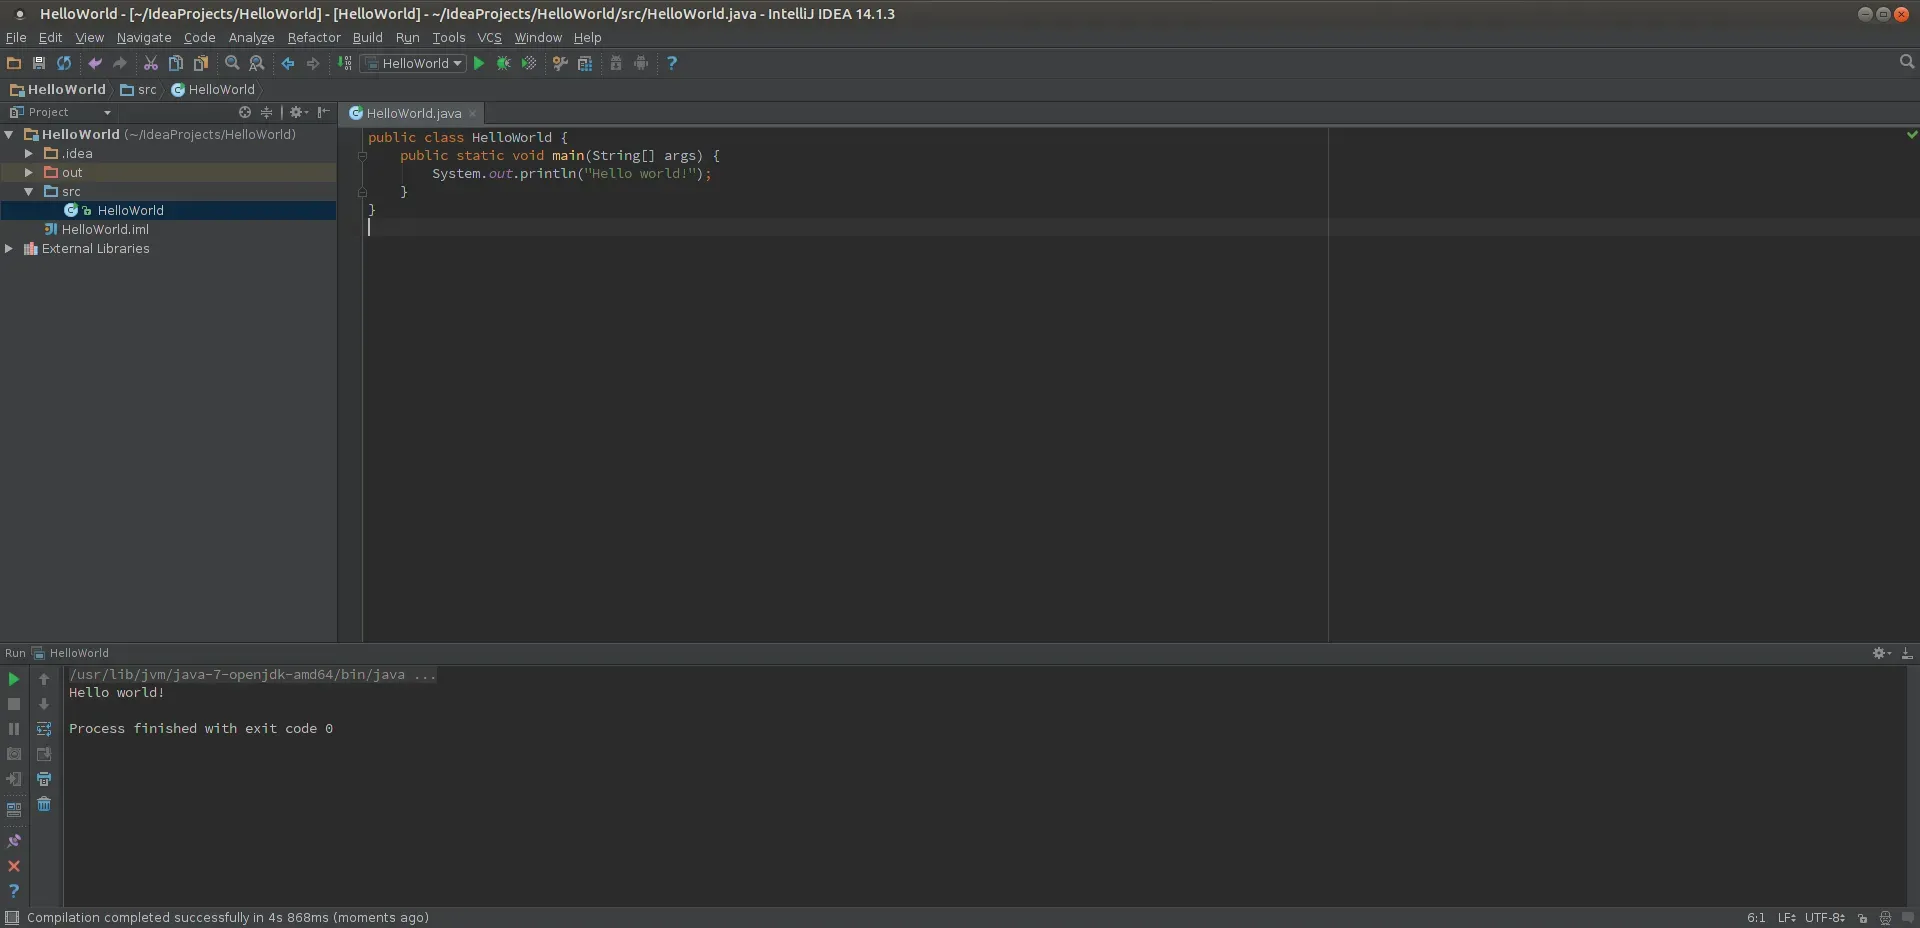The image size is (1920, 928).
Task: Hide the Run tool window
Action: (x=1906, y=653)
